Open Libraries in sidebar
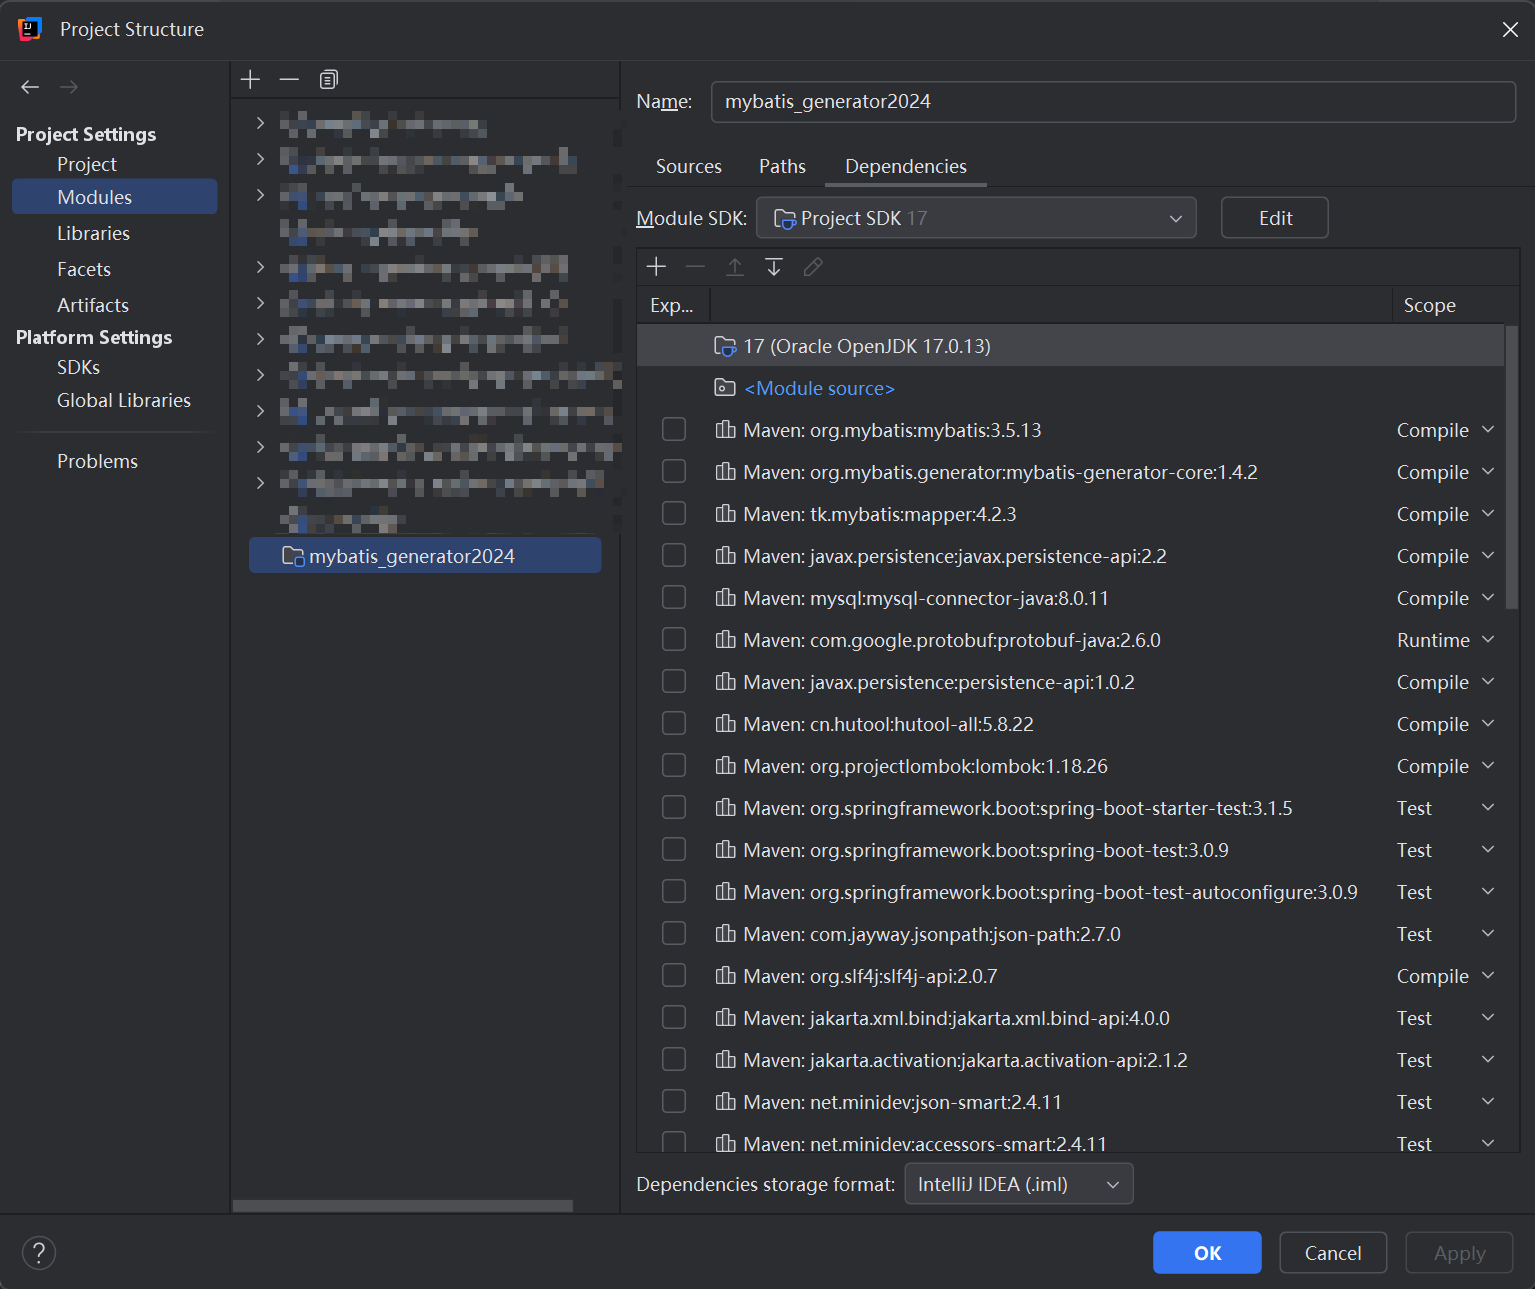The height and width of the screenshot is (1289, 1535). click(x=93, y=233)
